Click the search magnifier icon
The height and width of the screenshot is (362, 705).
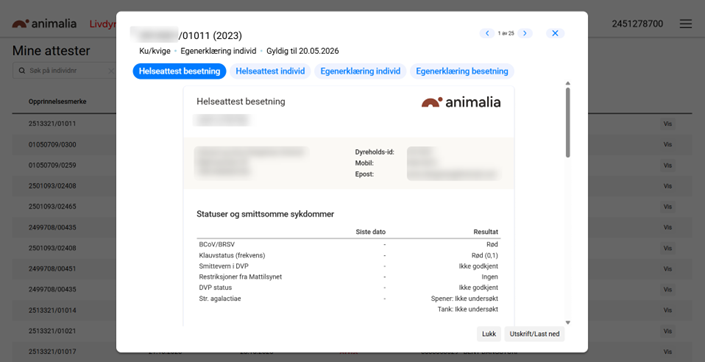click(x=22, y=71)
